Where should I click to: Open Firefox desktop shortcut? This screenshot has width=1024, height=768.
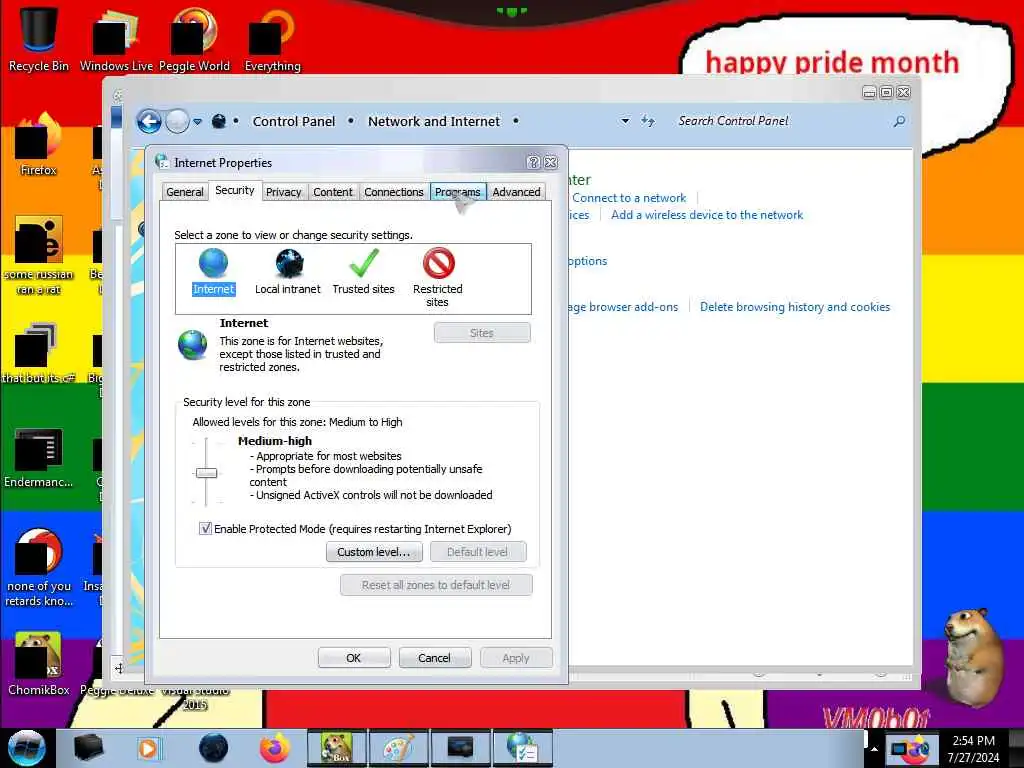pos(39,144)
